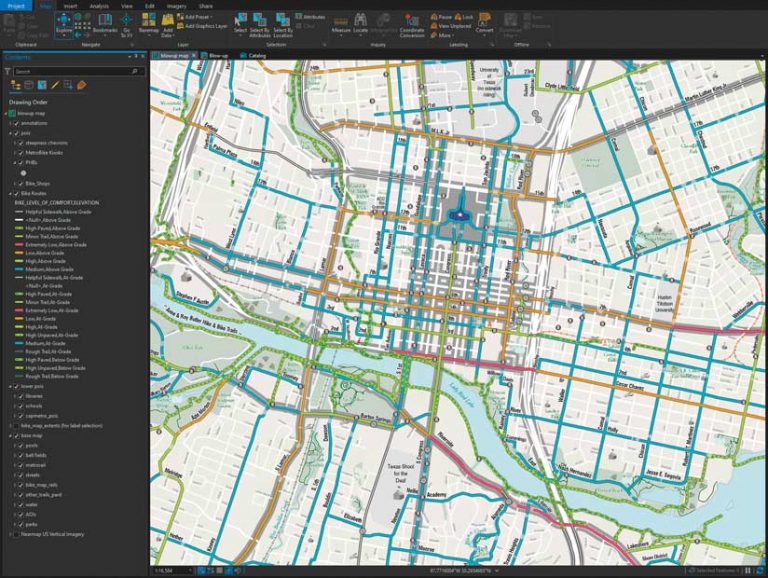Open the Insert ribbon tab

pos(71,6)
